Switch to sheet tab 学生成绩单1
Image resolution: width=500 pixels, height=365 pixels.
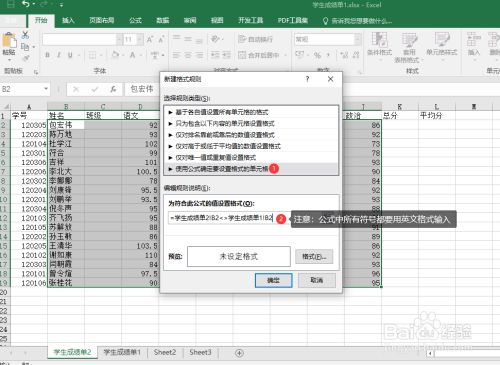(x=122, y=352)
